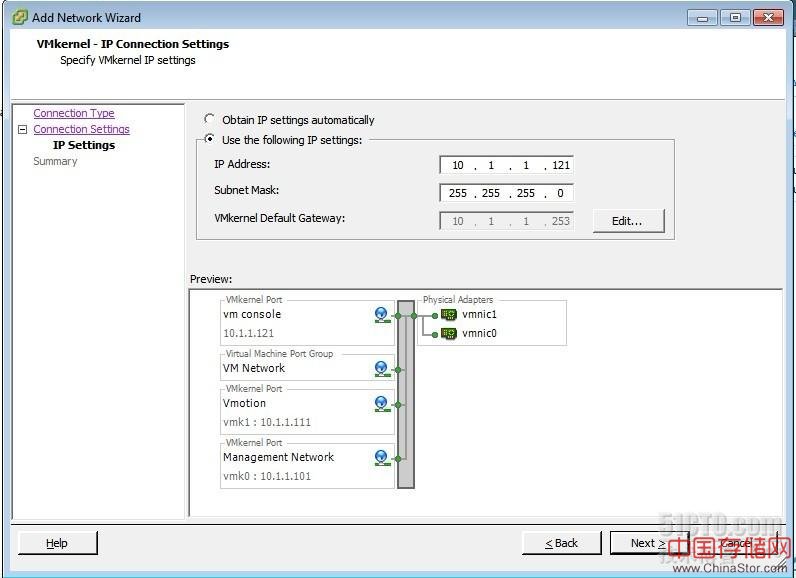Click the Vmotion port globe icon
The width and height of the screenshot is (796, 578).
pyautogui.click(x=381, y=404)
